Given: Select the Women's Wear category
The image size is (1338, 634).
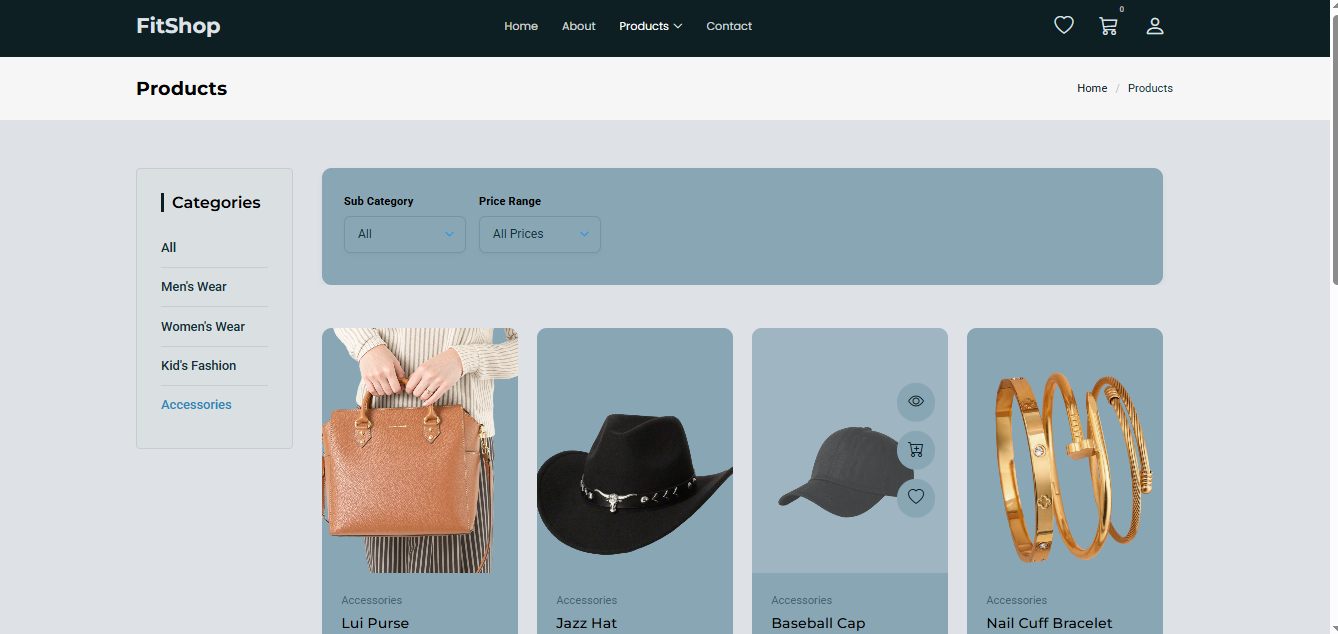Looking at the screenshot, I should (x=203, y=327).
